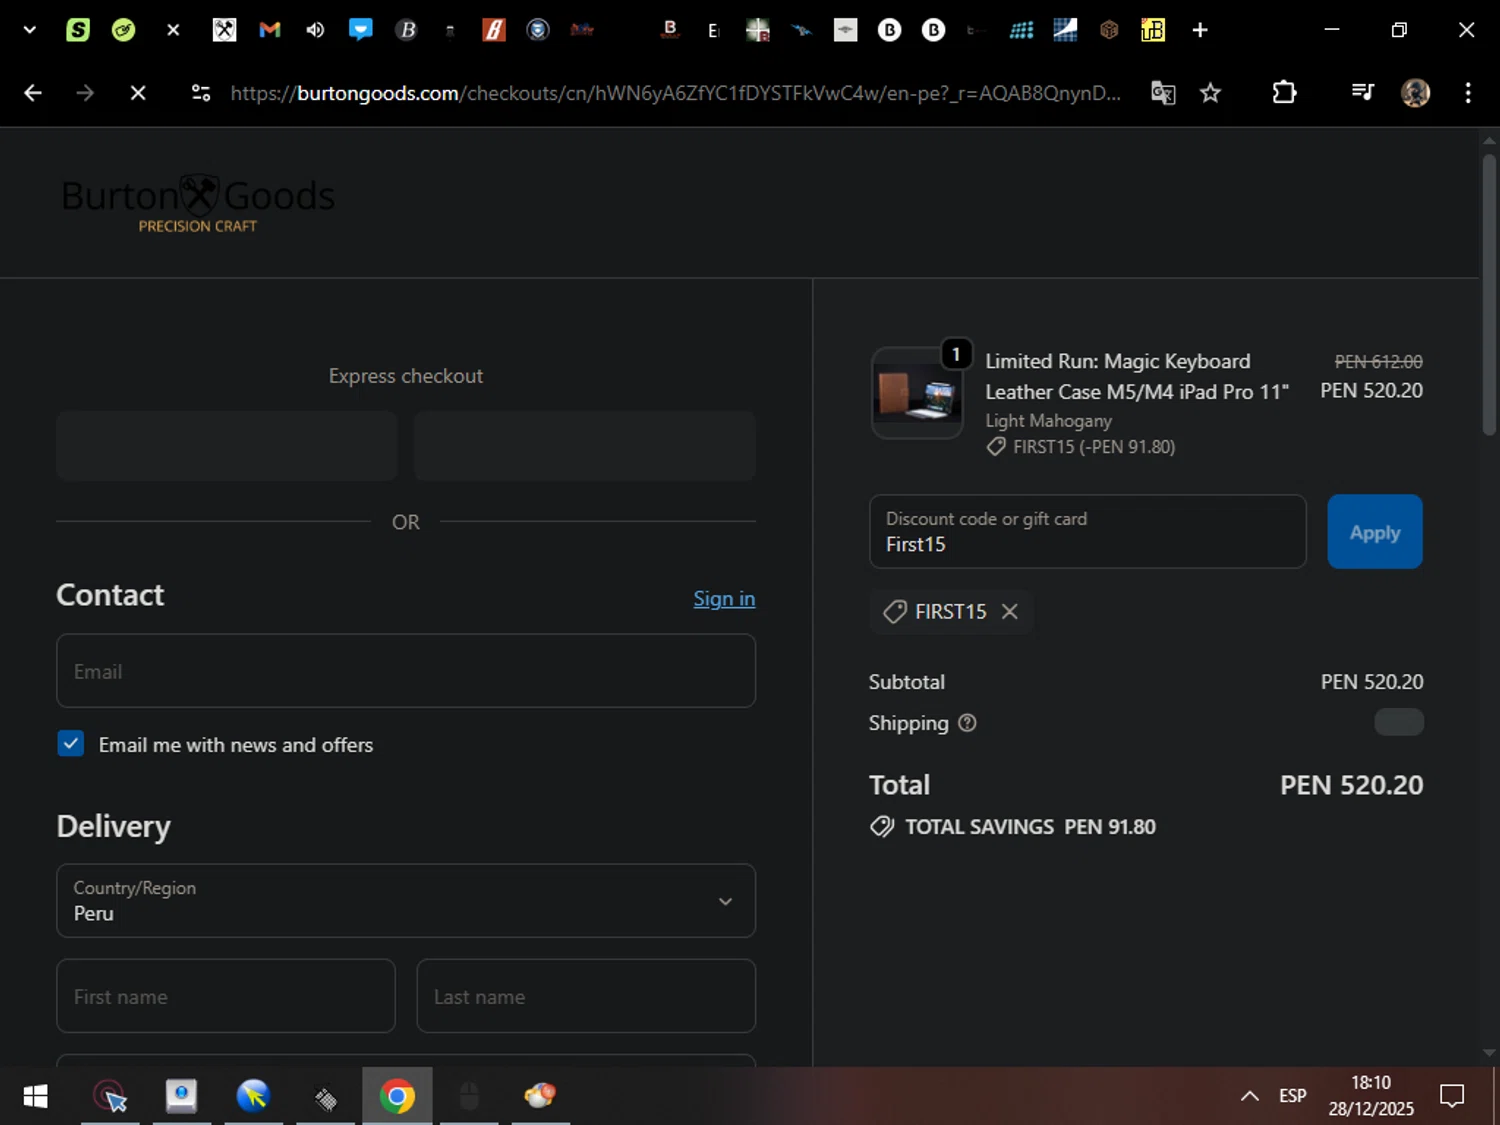Click the crossed-out price PEN 612.00
1500x1125 pixels.
(x=1378, y=361)
